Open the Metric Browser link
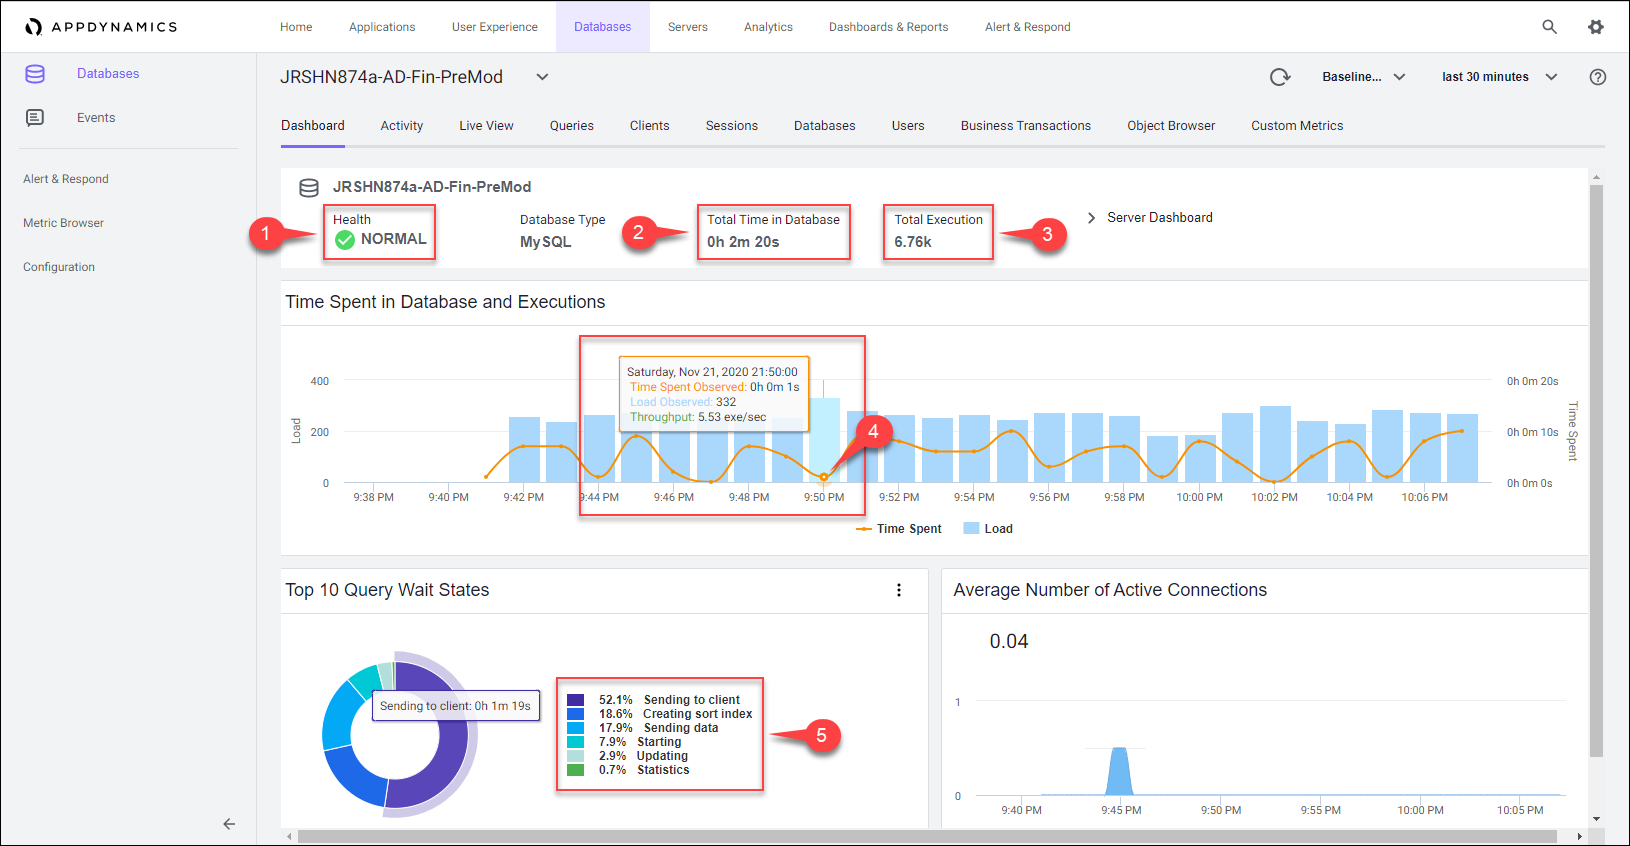Image resolution: width=1630 pixels, height=846 pixels. 63,223
